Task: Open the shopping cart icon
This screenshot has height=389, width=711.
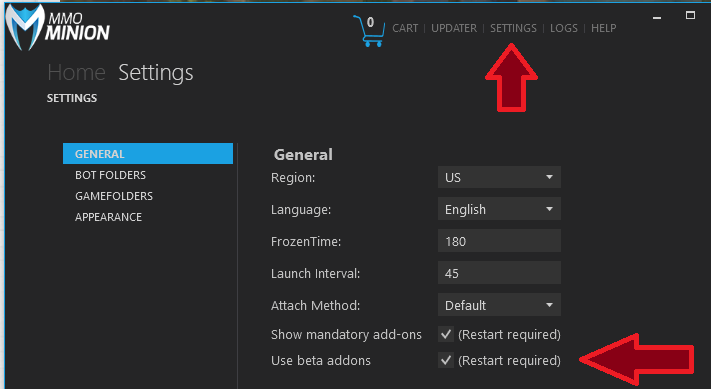Action: click(369, 30)
